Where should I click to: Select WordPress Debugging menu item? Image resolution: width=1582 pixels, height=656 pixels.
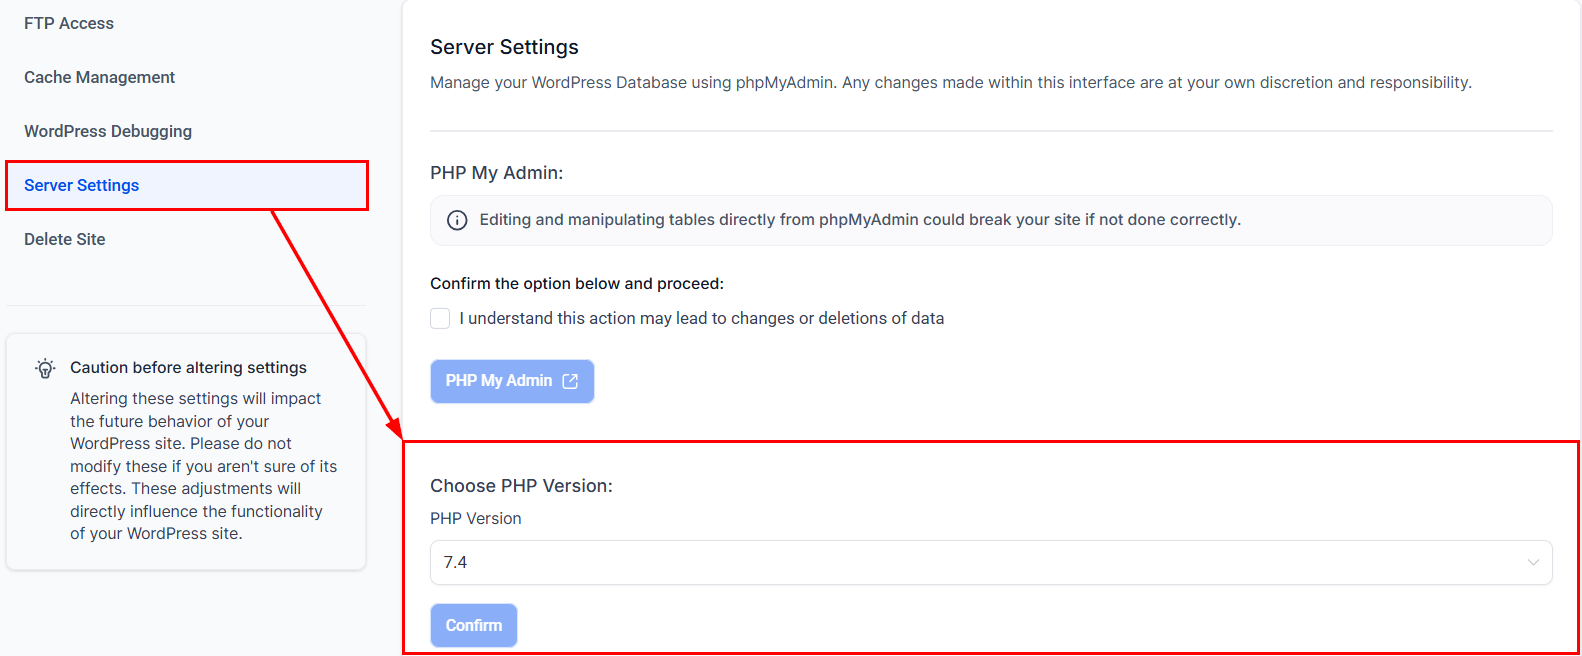[108, 131]
